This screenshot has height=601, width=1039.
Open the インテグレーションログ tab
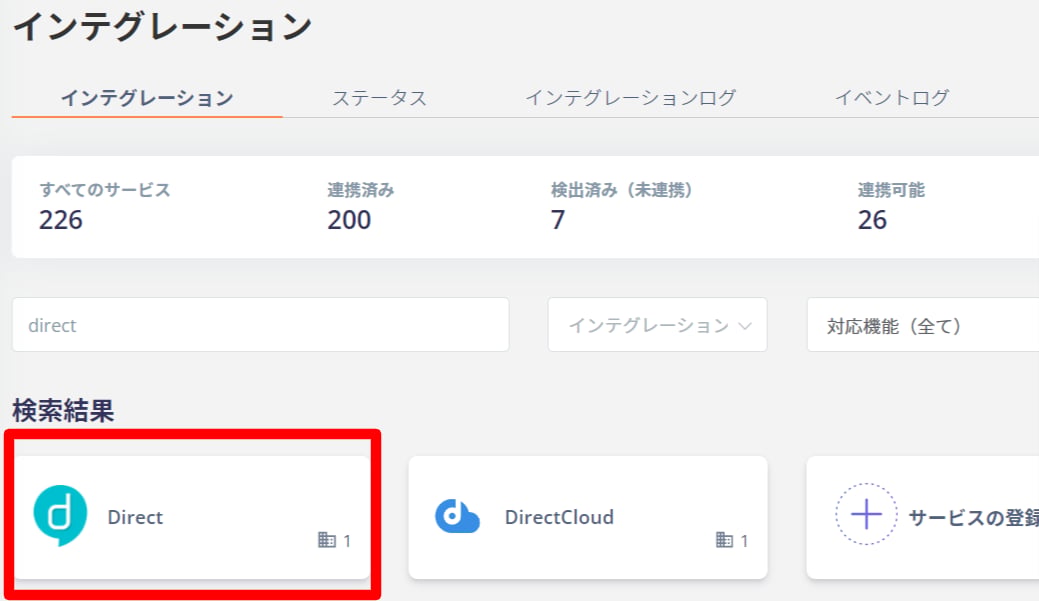(630, 98)
